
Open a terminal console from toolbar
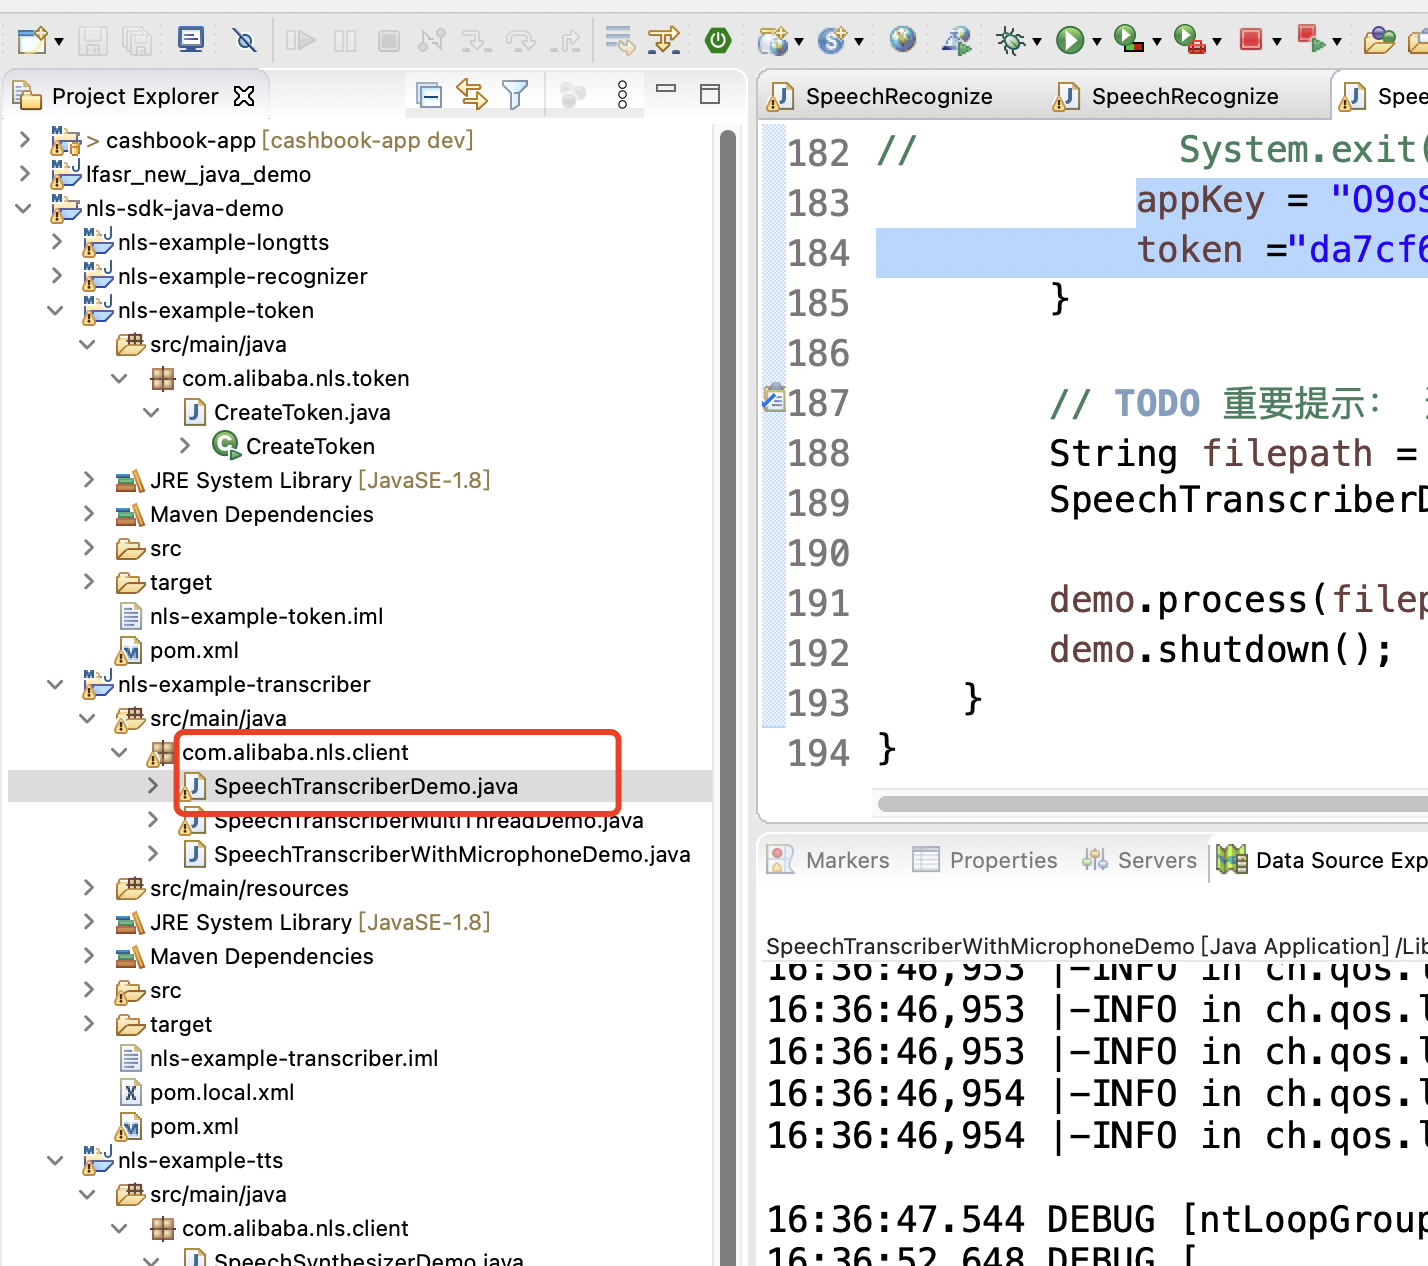coord(190,39)
